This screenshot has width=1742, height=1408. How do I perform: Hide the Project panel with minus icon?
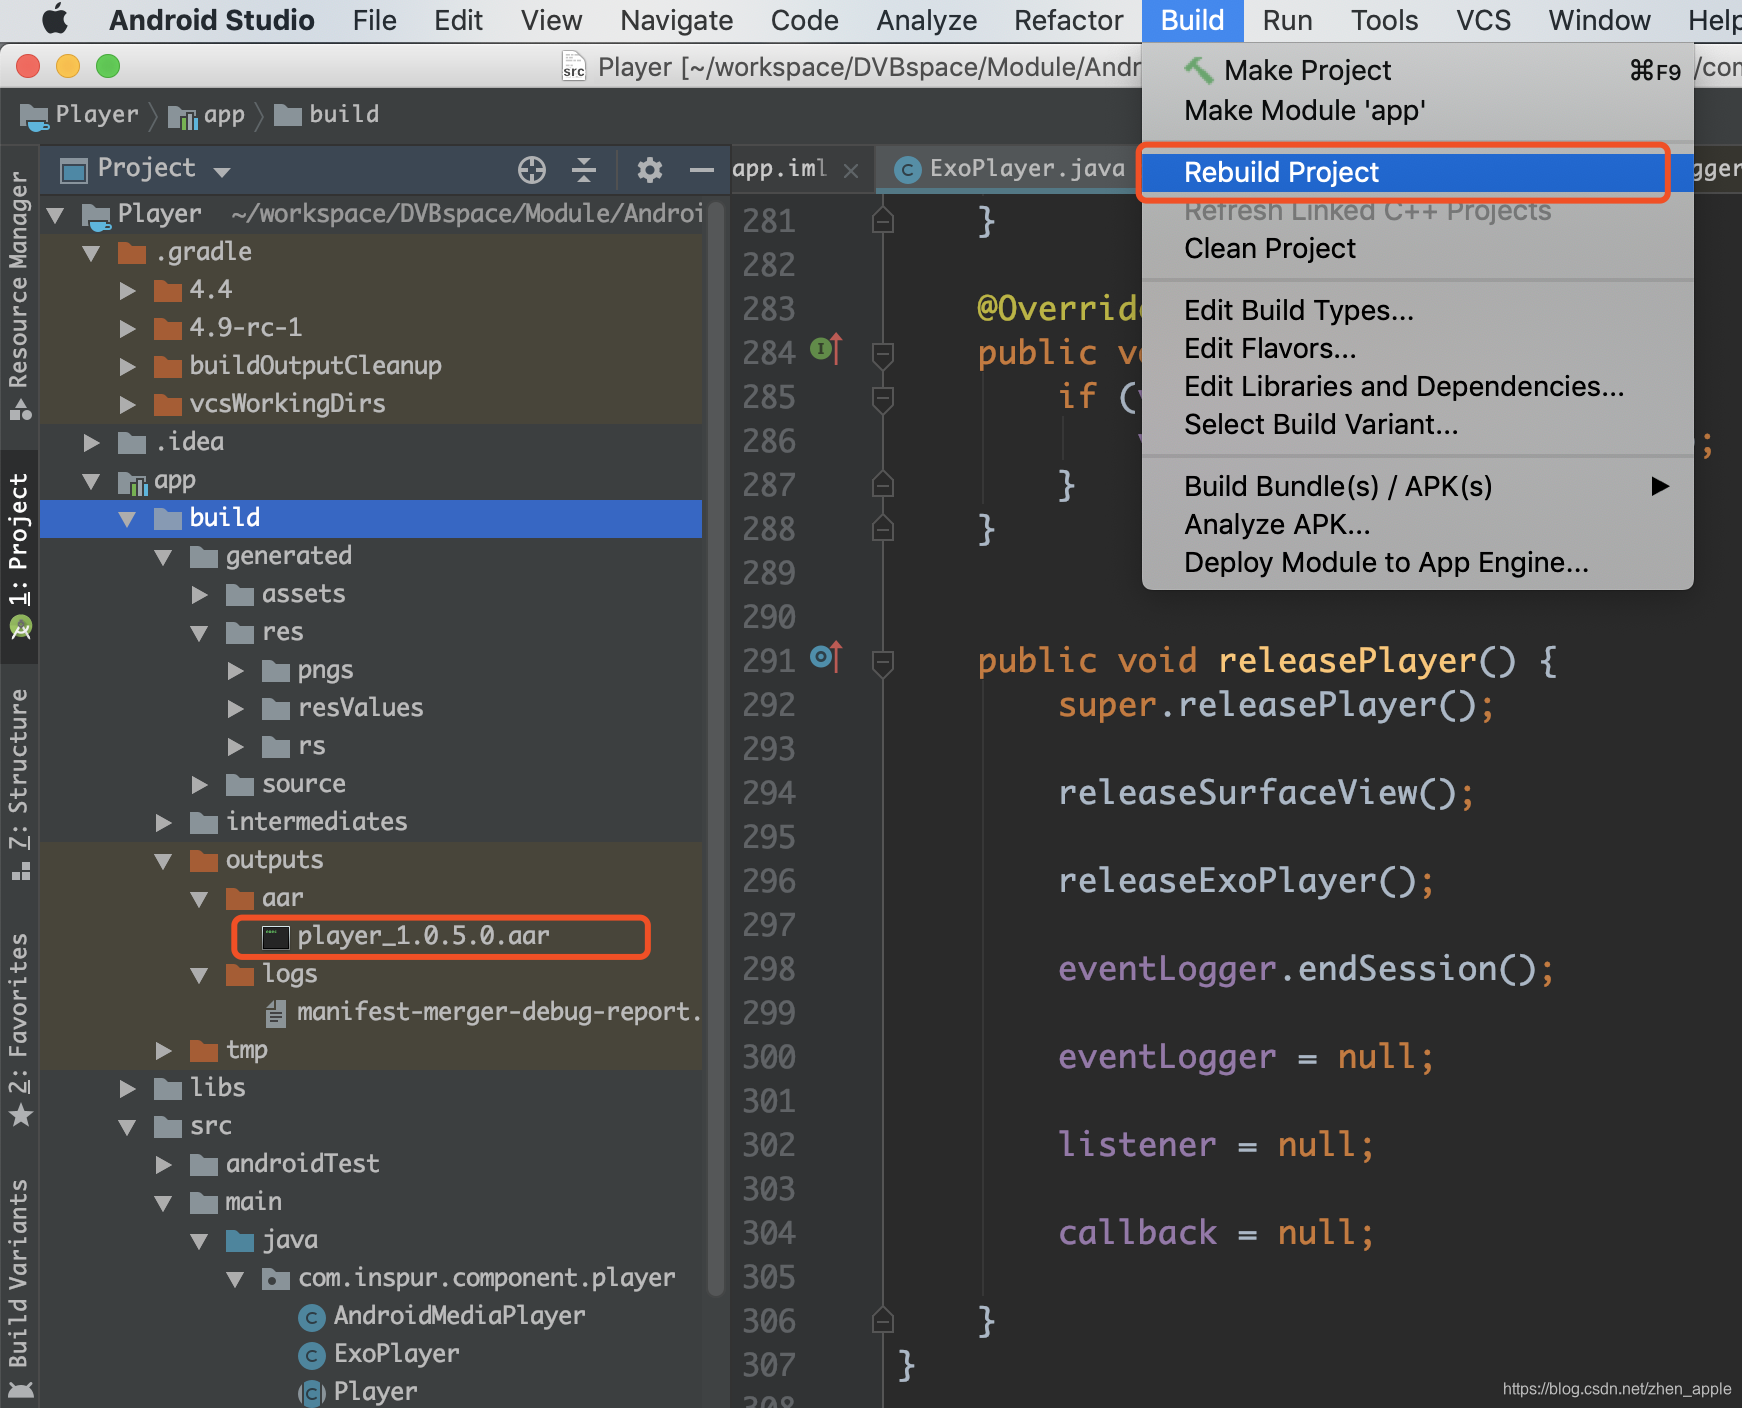tap(702, 170)
